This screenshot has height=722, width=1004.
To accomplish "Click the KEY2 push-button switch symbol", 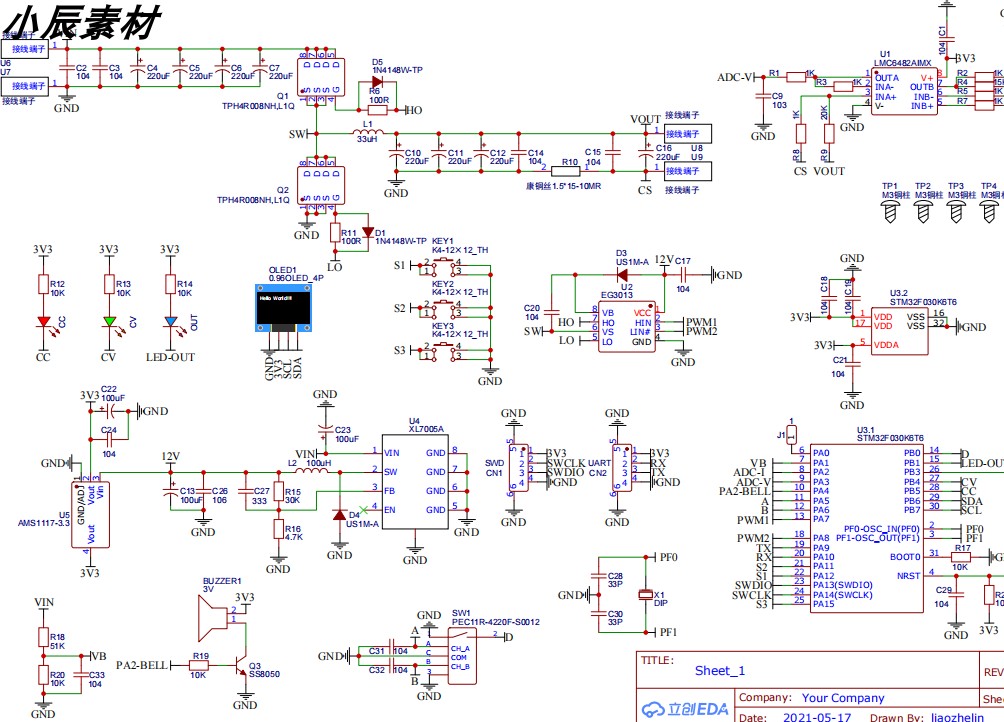I will click(x=442, y=307).
